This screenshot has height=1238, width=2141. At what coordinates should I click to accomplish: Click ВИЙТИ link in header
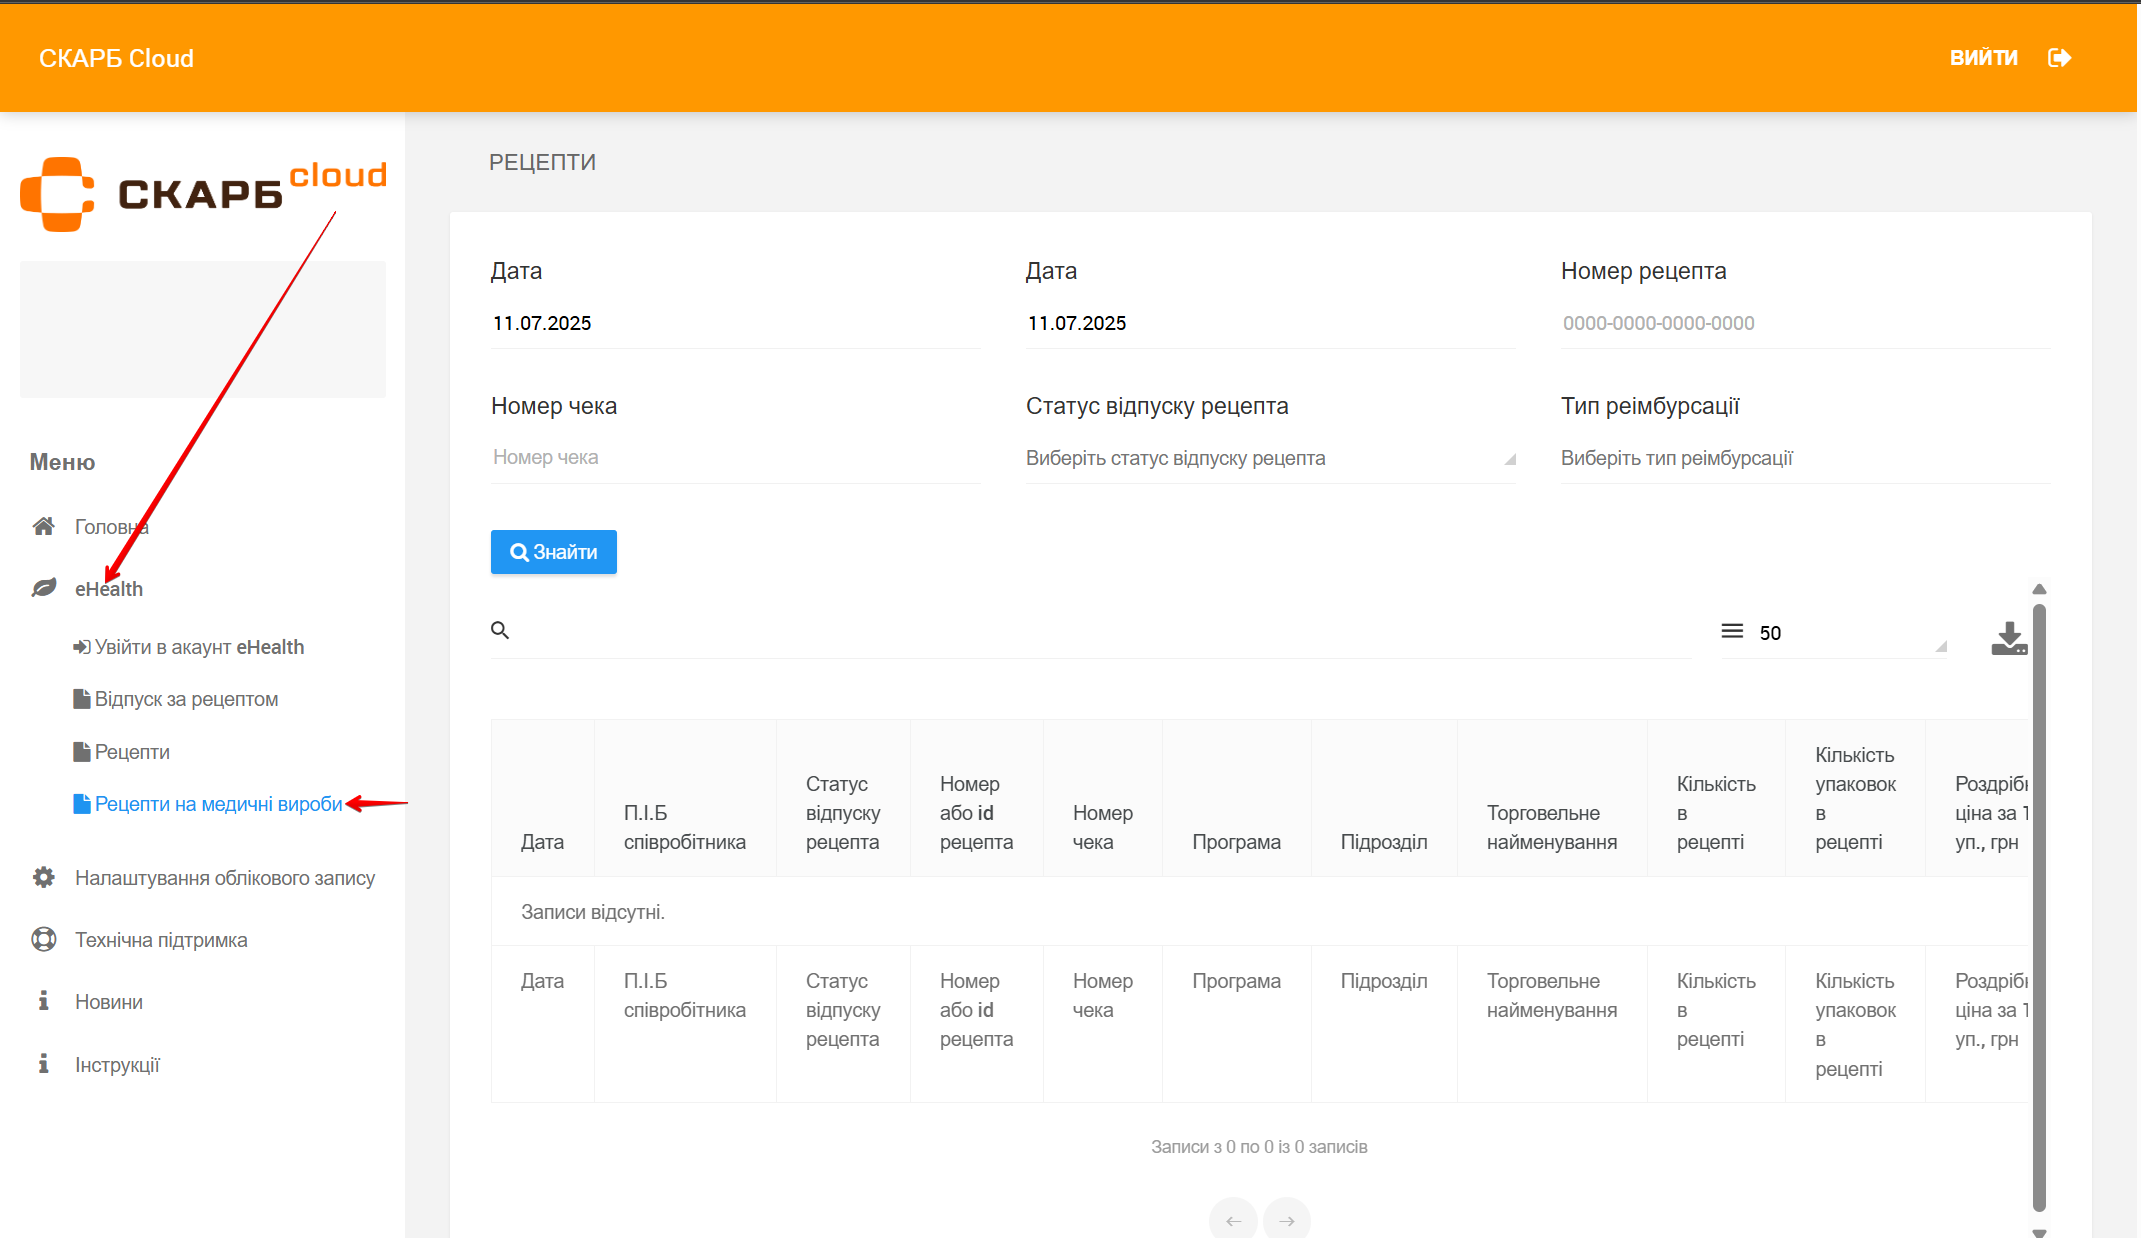tap(1983, 58)
